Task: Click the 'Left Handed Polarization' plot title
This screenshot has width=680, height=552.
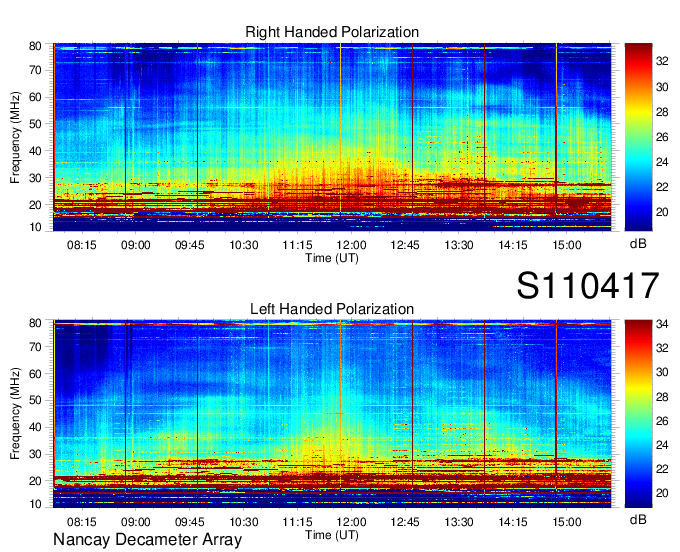Action: pyautogui.click(x=332, y=309)
